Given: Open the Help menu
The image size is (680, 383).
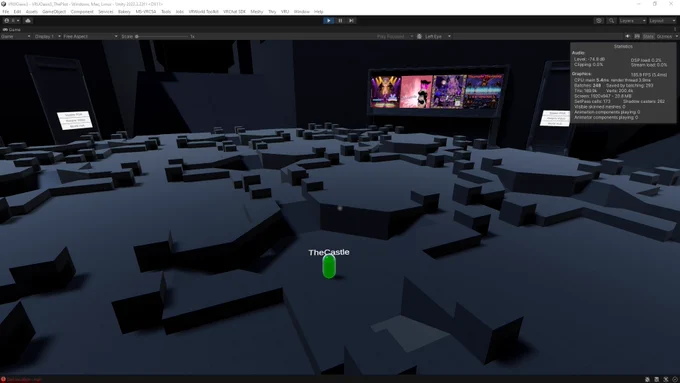Looking at the screenshot, I should (319, 12).
